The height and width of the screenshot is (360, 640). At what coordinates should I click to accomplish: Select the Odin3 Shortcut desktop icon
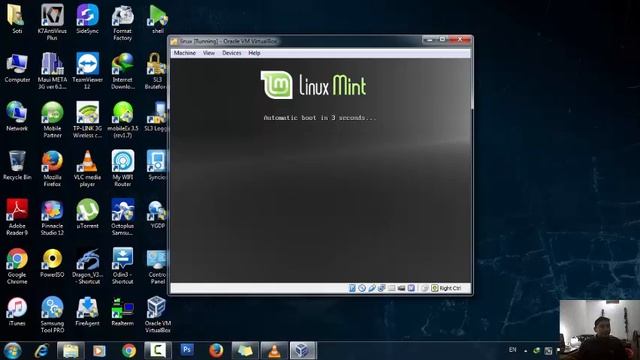(123, 266)
